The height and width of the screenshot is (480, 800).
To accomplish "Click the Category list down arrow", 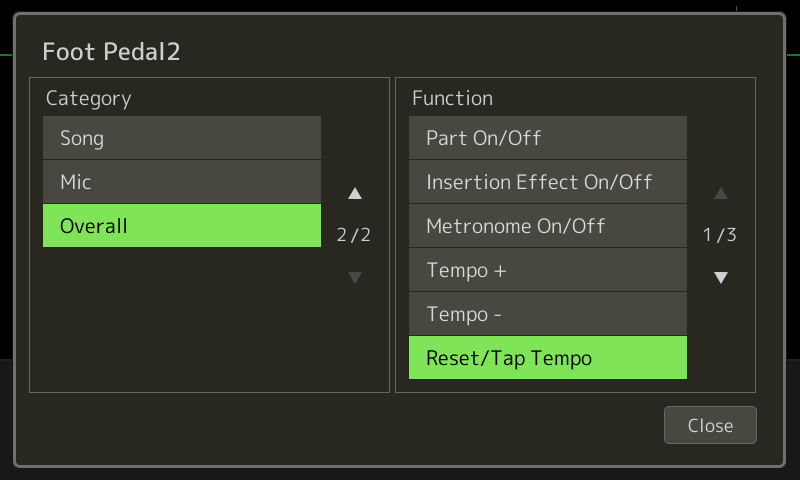I will 355,277.
